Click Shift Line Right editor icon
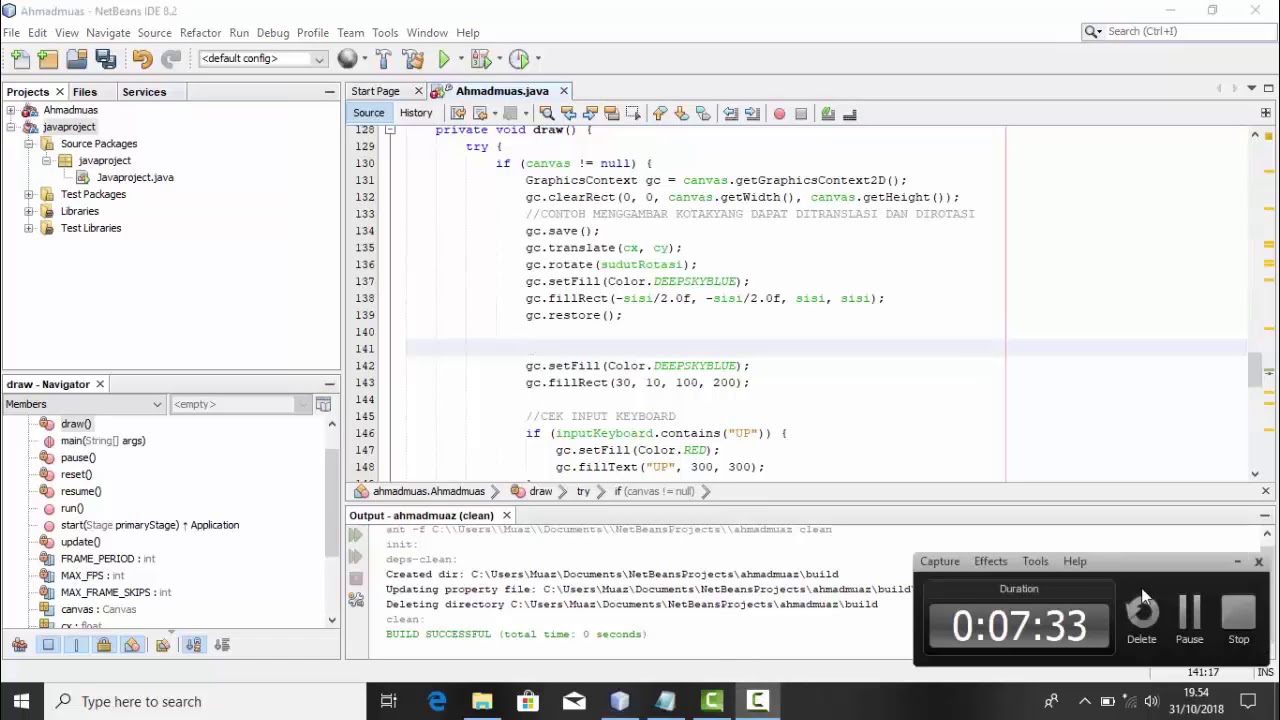This screenshot has height=720, width=1280. point(752,113)
